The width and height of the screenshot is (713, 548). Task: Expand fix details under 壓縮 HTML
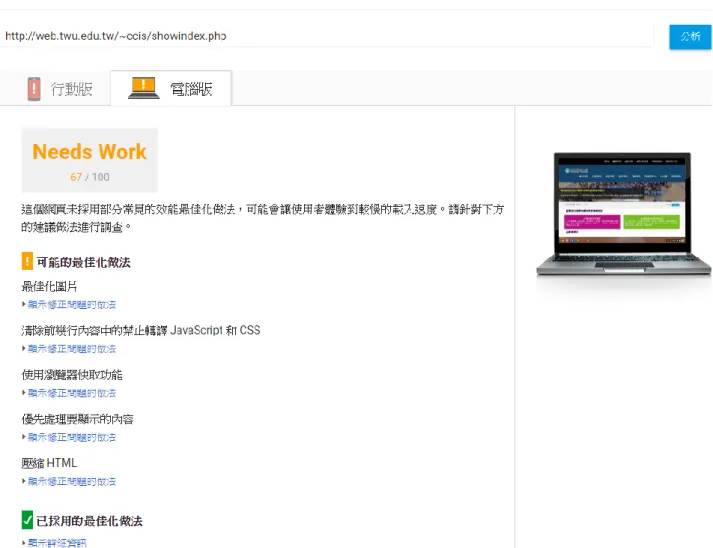point(71,481)
